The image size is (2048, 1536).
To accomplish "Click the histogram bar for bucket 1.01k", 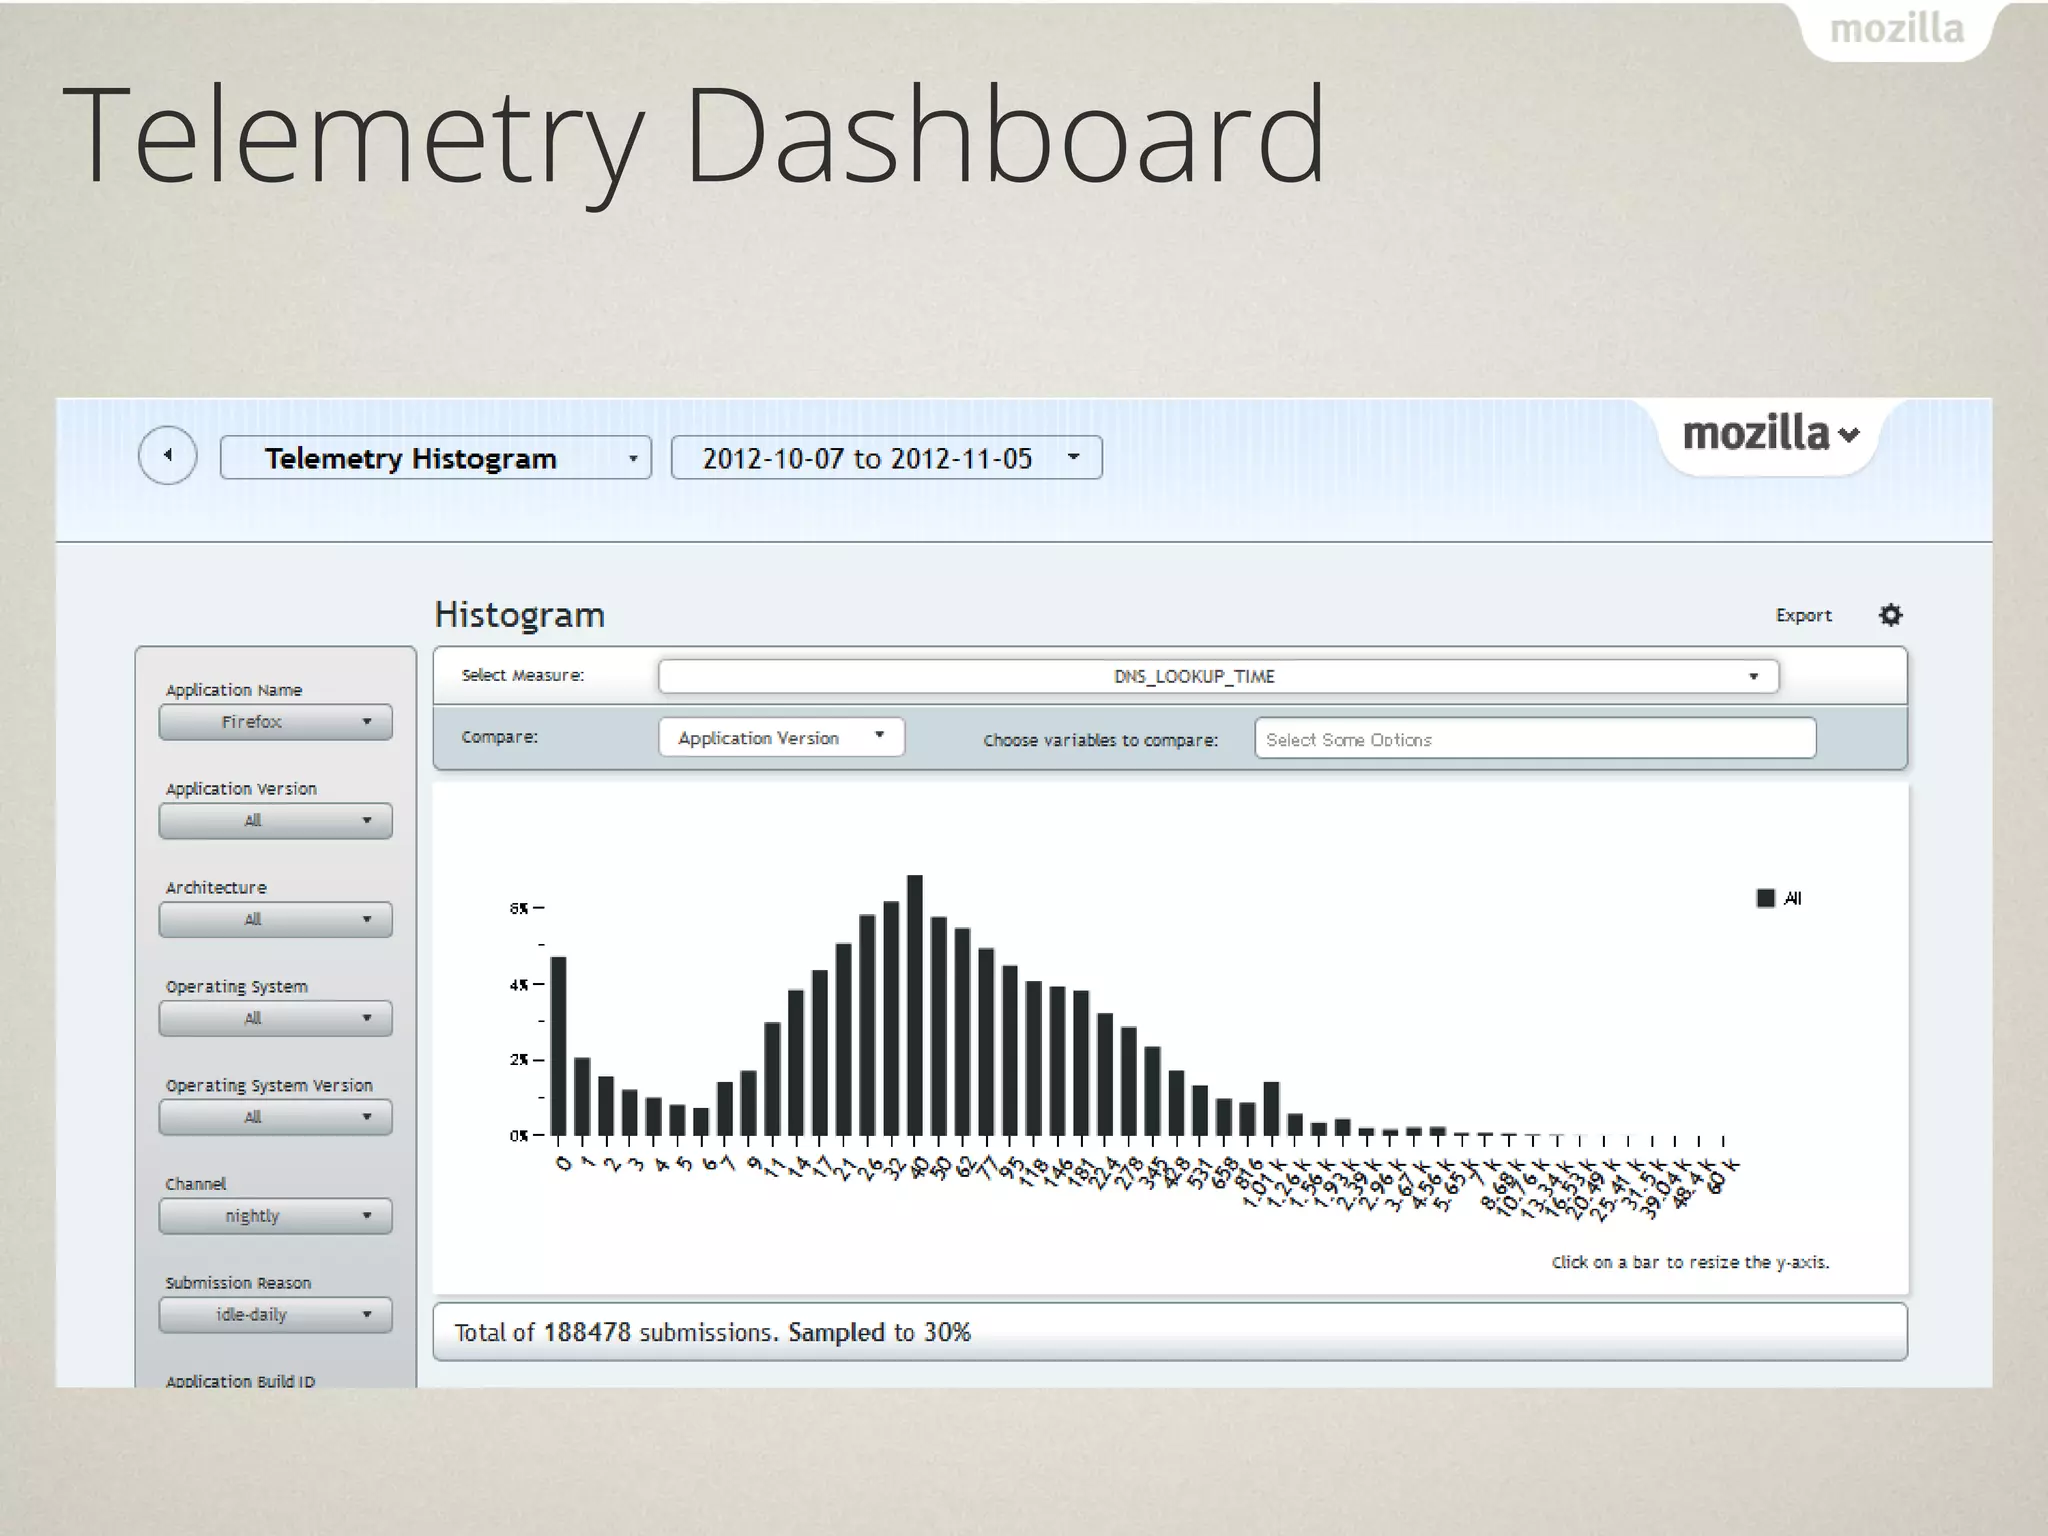I will (1271, 1109).
